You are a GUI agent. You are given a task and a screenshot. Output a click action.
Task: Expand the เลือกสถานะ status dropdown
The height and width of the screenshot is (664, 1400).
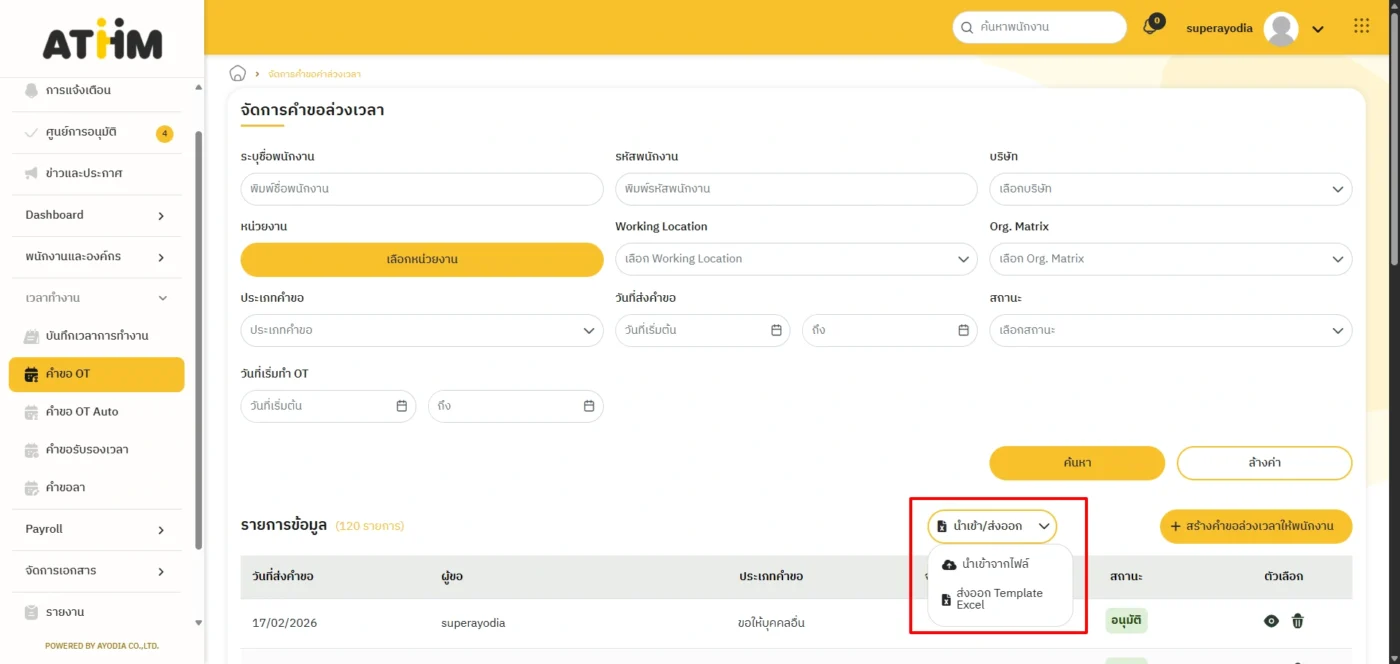1170,330
